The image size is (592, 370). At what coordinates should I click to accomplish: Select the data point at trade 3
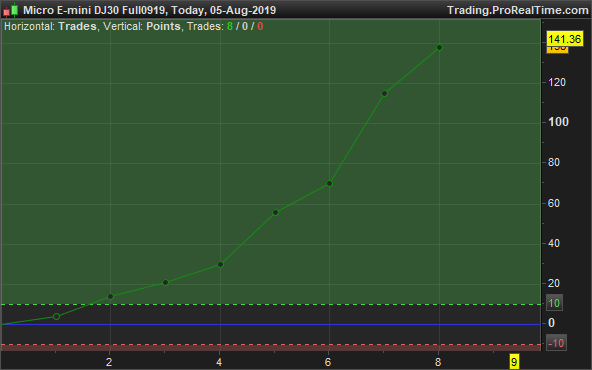[x=165, y=282]
